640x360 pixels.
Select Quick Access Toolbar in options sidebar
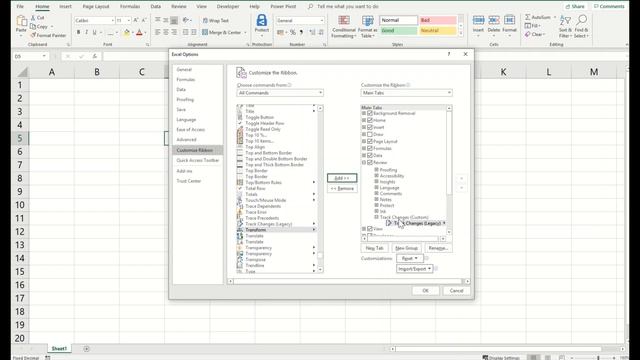coord(198,160)
